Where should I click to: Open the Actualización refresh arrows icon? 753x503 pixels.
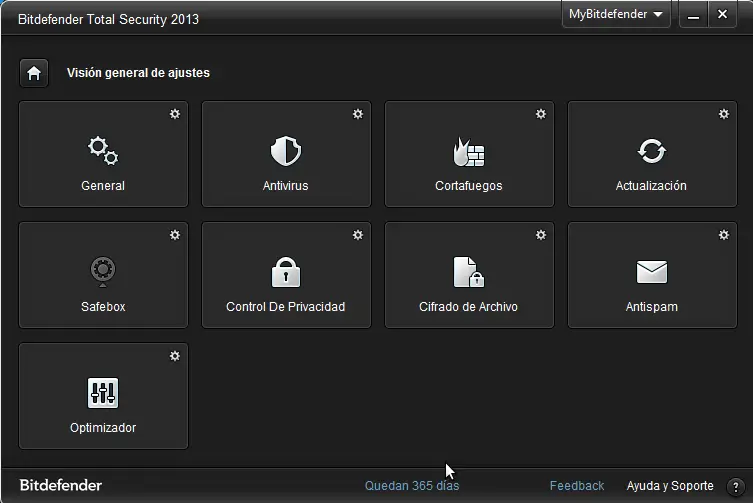652,151
